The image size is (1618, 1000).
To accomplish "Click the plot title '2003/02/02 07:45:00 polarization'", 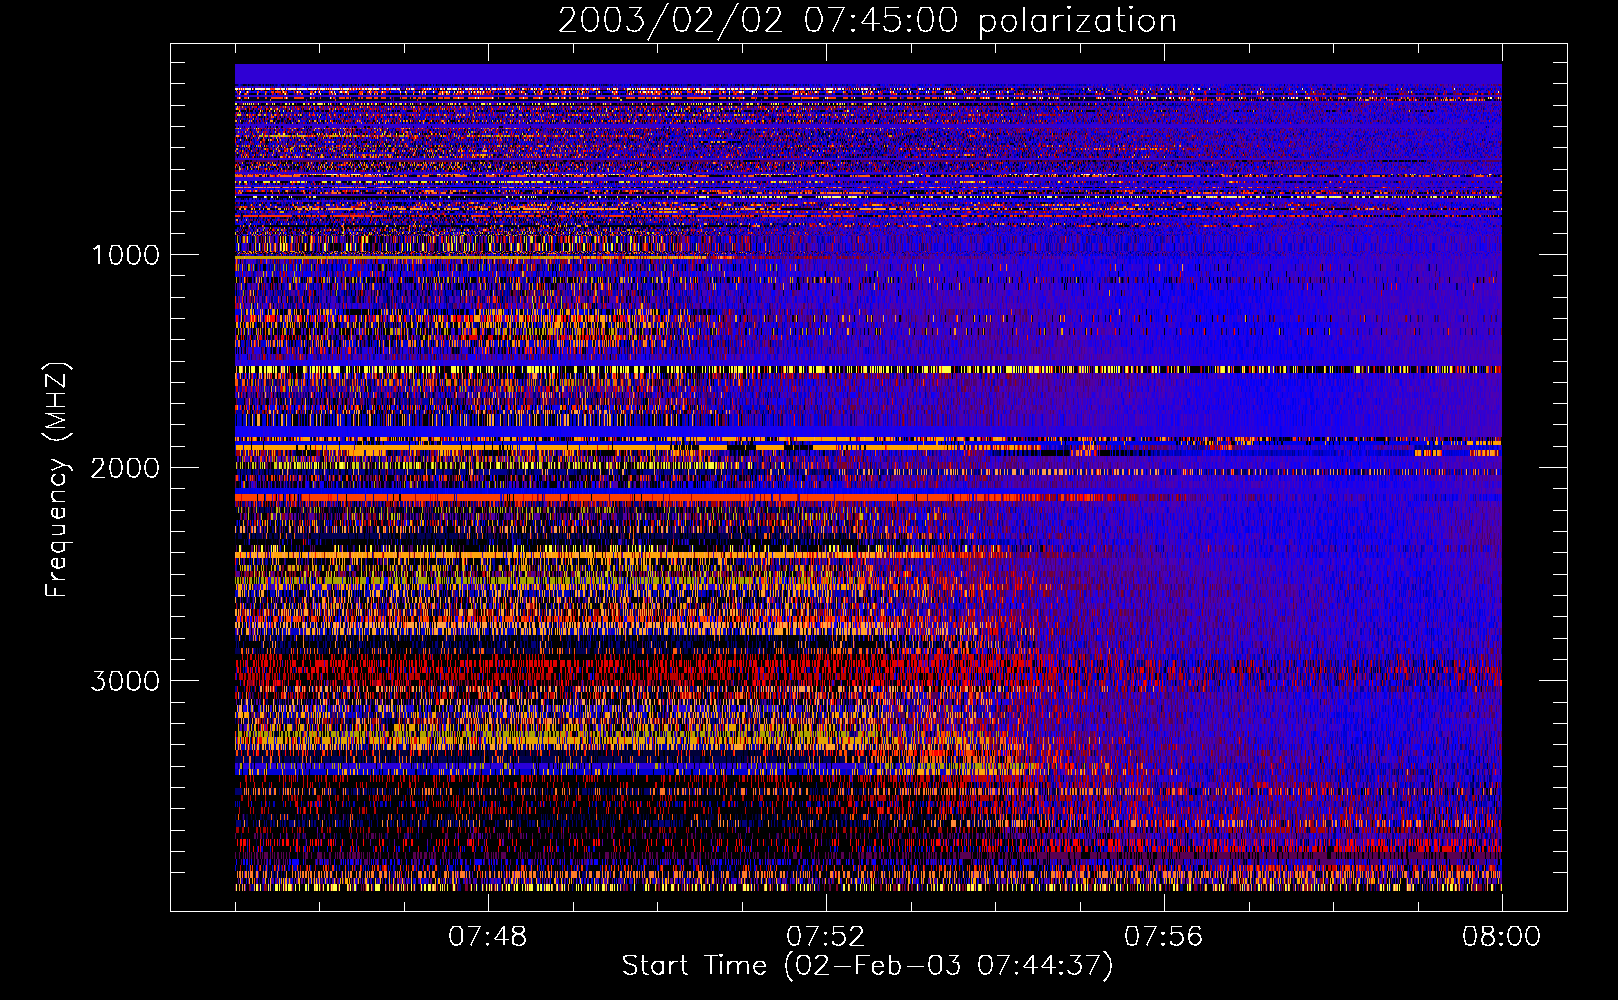I will click(x=867, y=20).
